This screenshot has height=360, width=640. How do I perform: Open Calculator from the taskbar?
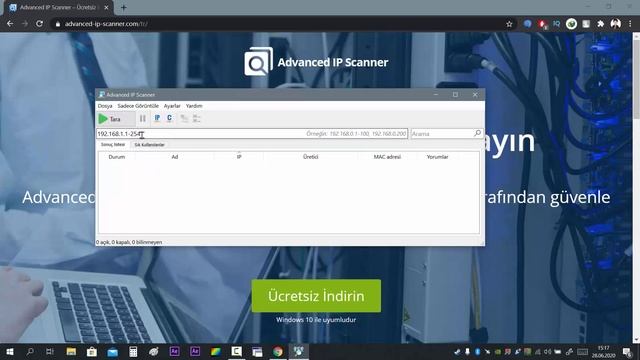tap(133, 351)
